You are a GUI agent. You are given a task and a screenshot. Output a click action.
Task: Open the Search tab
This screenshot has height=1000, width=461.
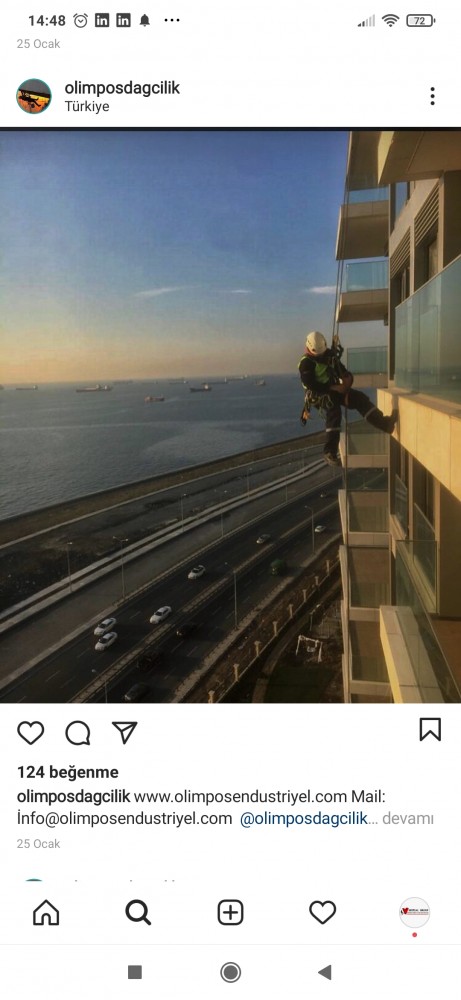click(138, 913)
